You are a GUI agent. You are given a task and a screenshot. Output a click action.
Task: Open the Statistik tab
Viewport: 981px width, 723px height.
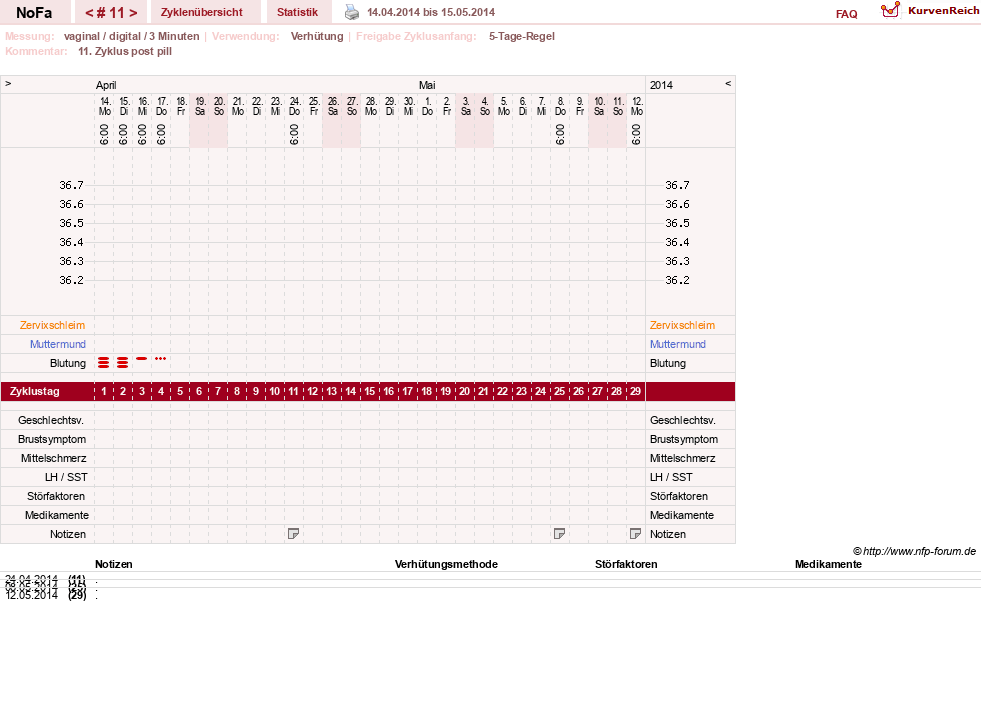click(297, 12)
